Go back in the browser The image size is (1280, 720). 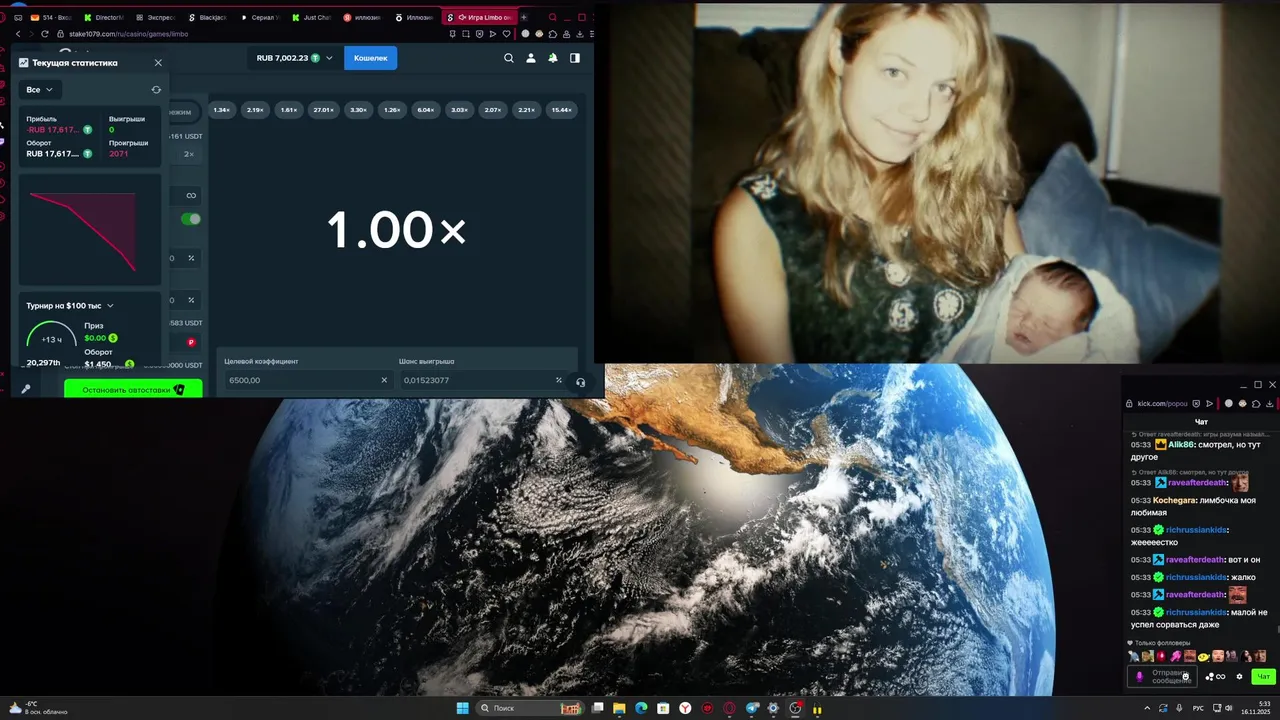coord(18,34)
